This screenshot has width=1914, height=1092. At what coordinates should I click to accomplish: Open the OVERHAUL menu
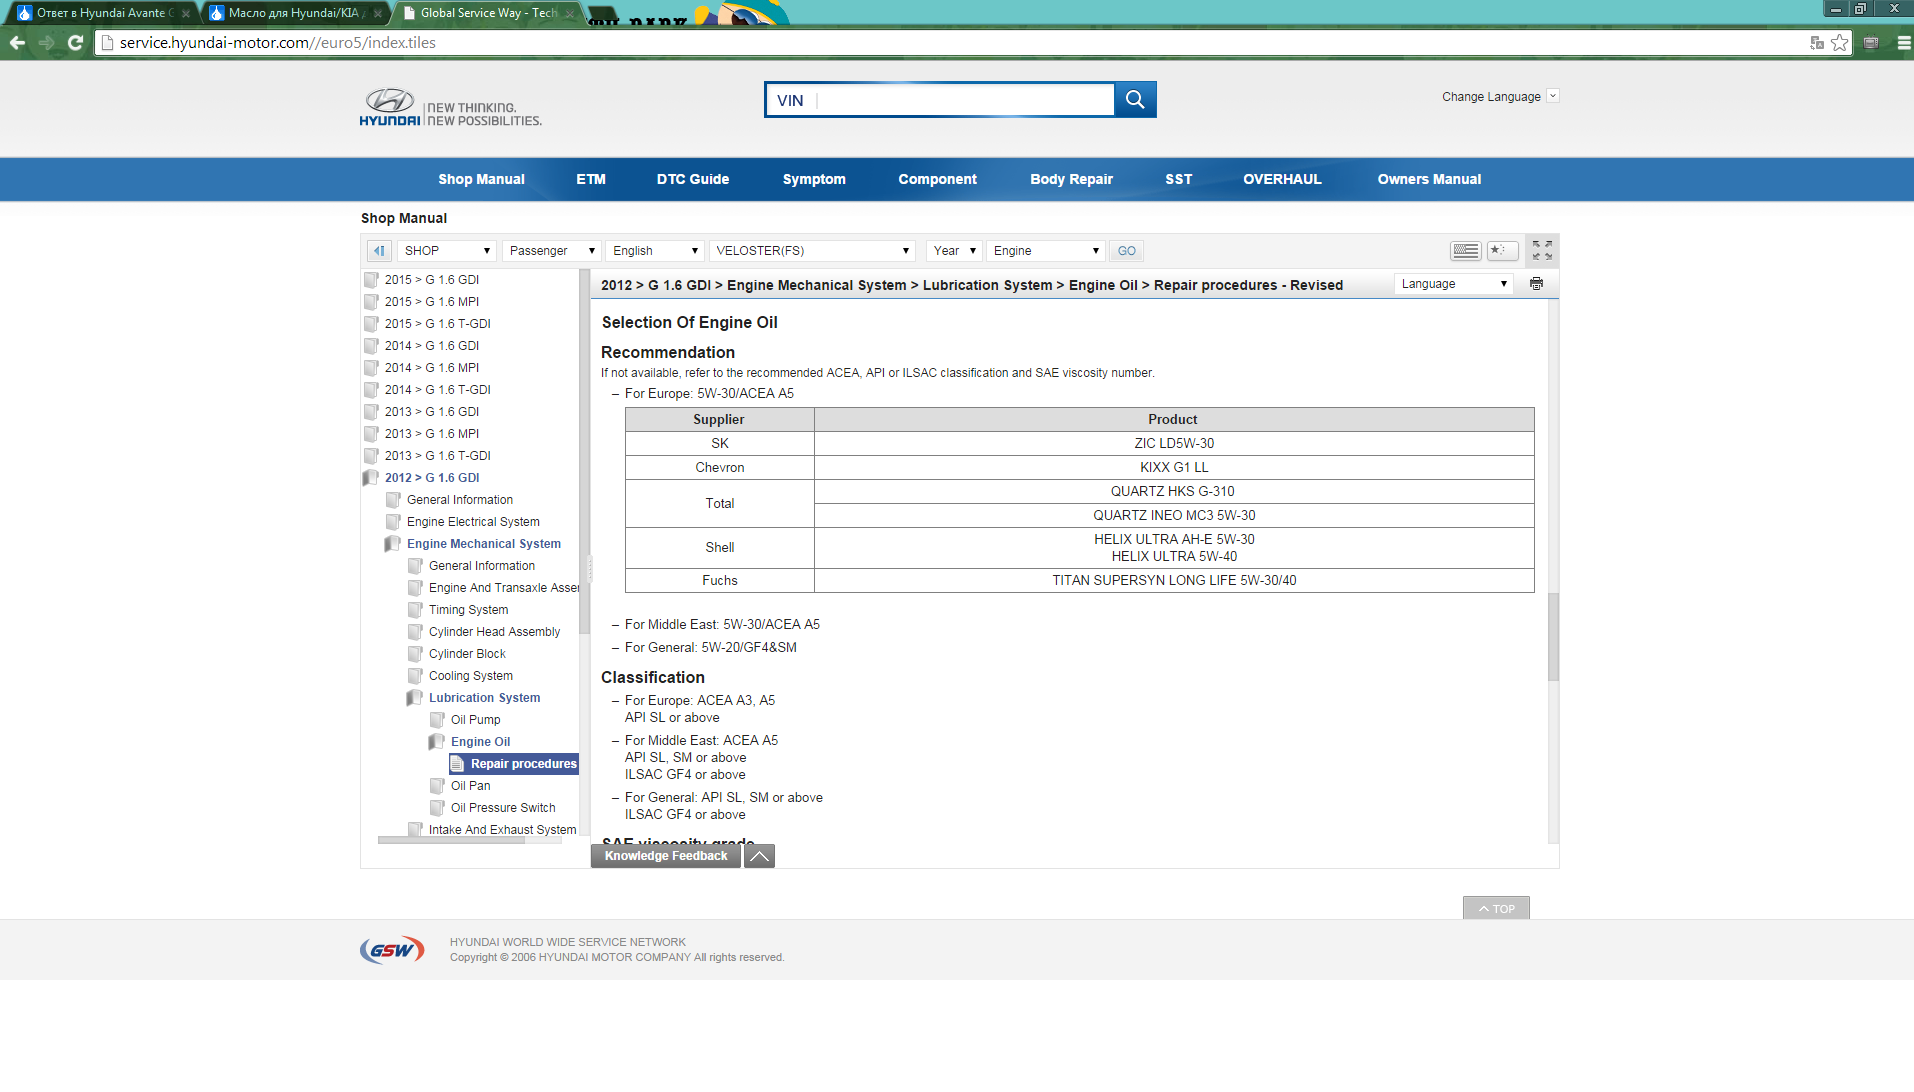click(x=1282, y=179)
